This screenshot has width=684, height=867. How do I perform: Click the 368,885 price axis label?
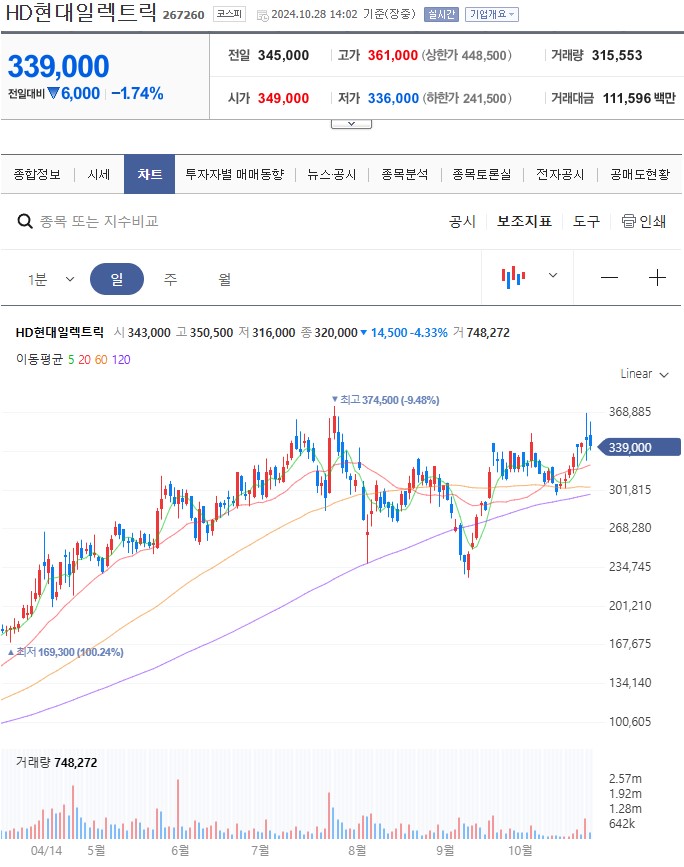(x=630, y=411)
